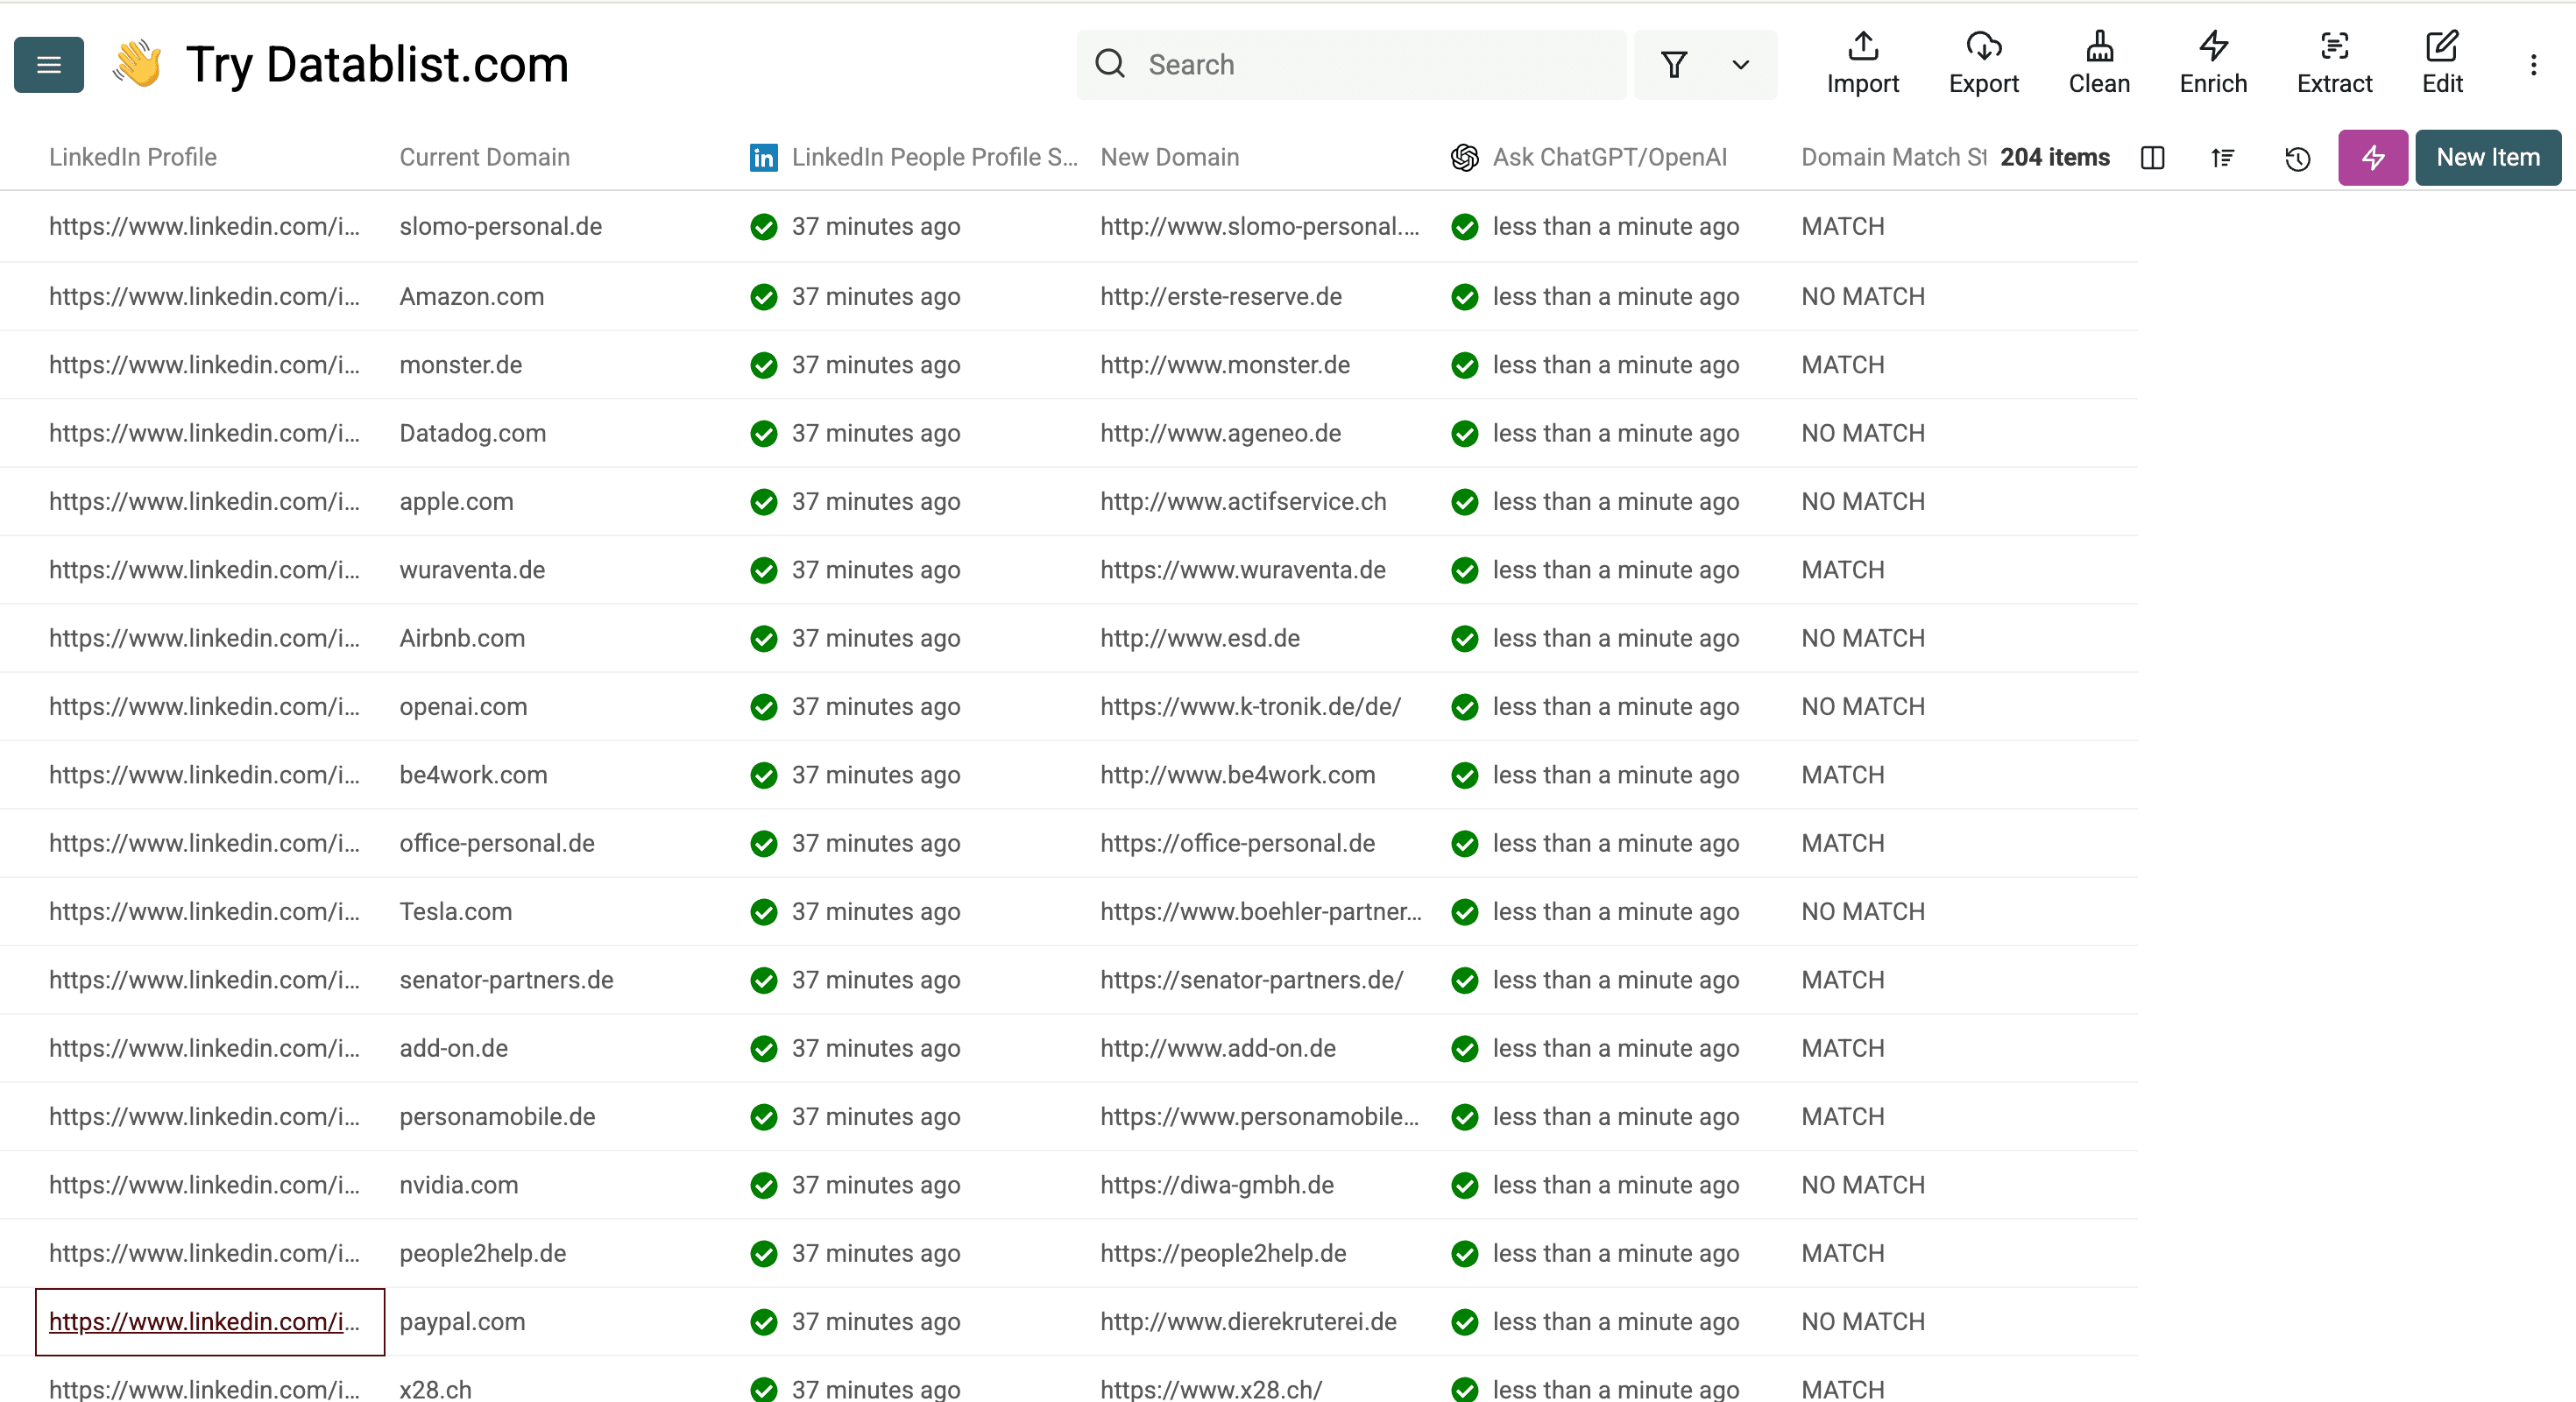The image size is (2576, 1402).
Task: Click the Extract icon
Action: tap(2334, 63)
